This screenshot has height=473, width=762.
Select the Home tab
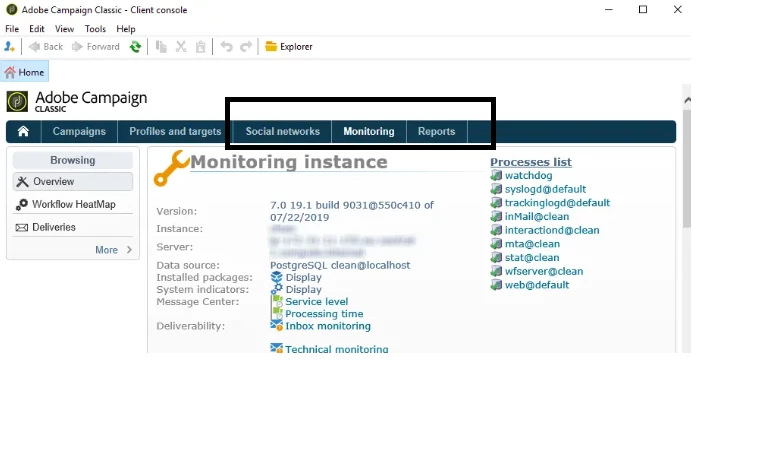coord(24,72)
